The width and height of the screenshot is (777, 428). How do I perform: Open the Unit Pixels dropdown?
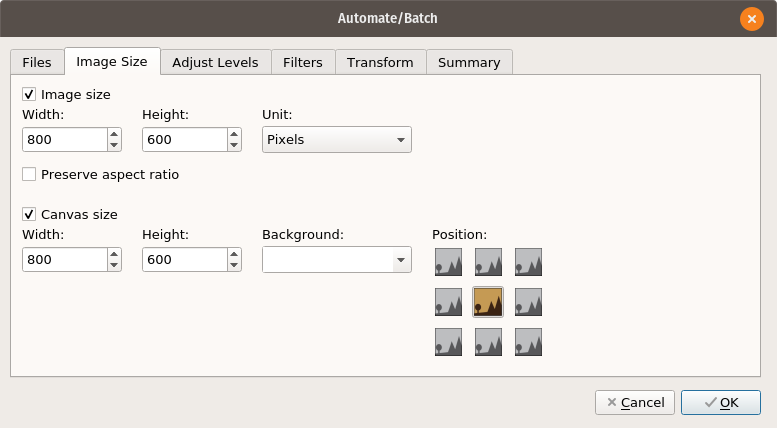point(337,140)
